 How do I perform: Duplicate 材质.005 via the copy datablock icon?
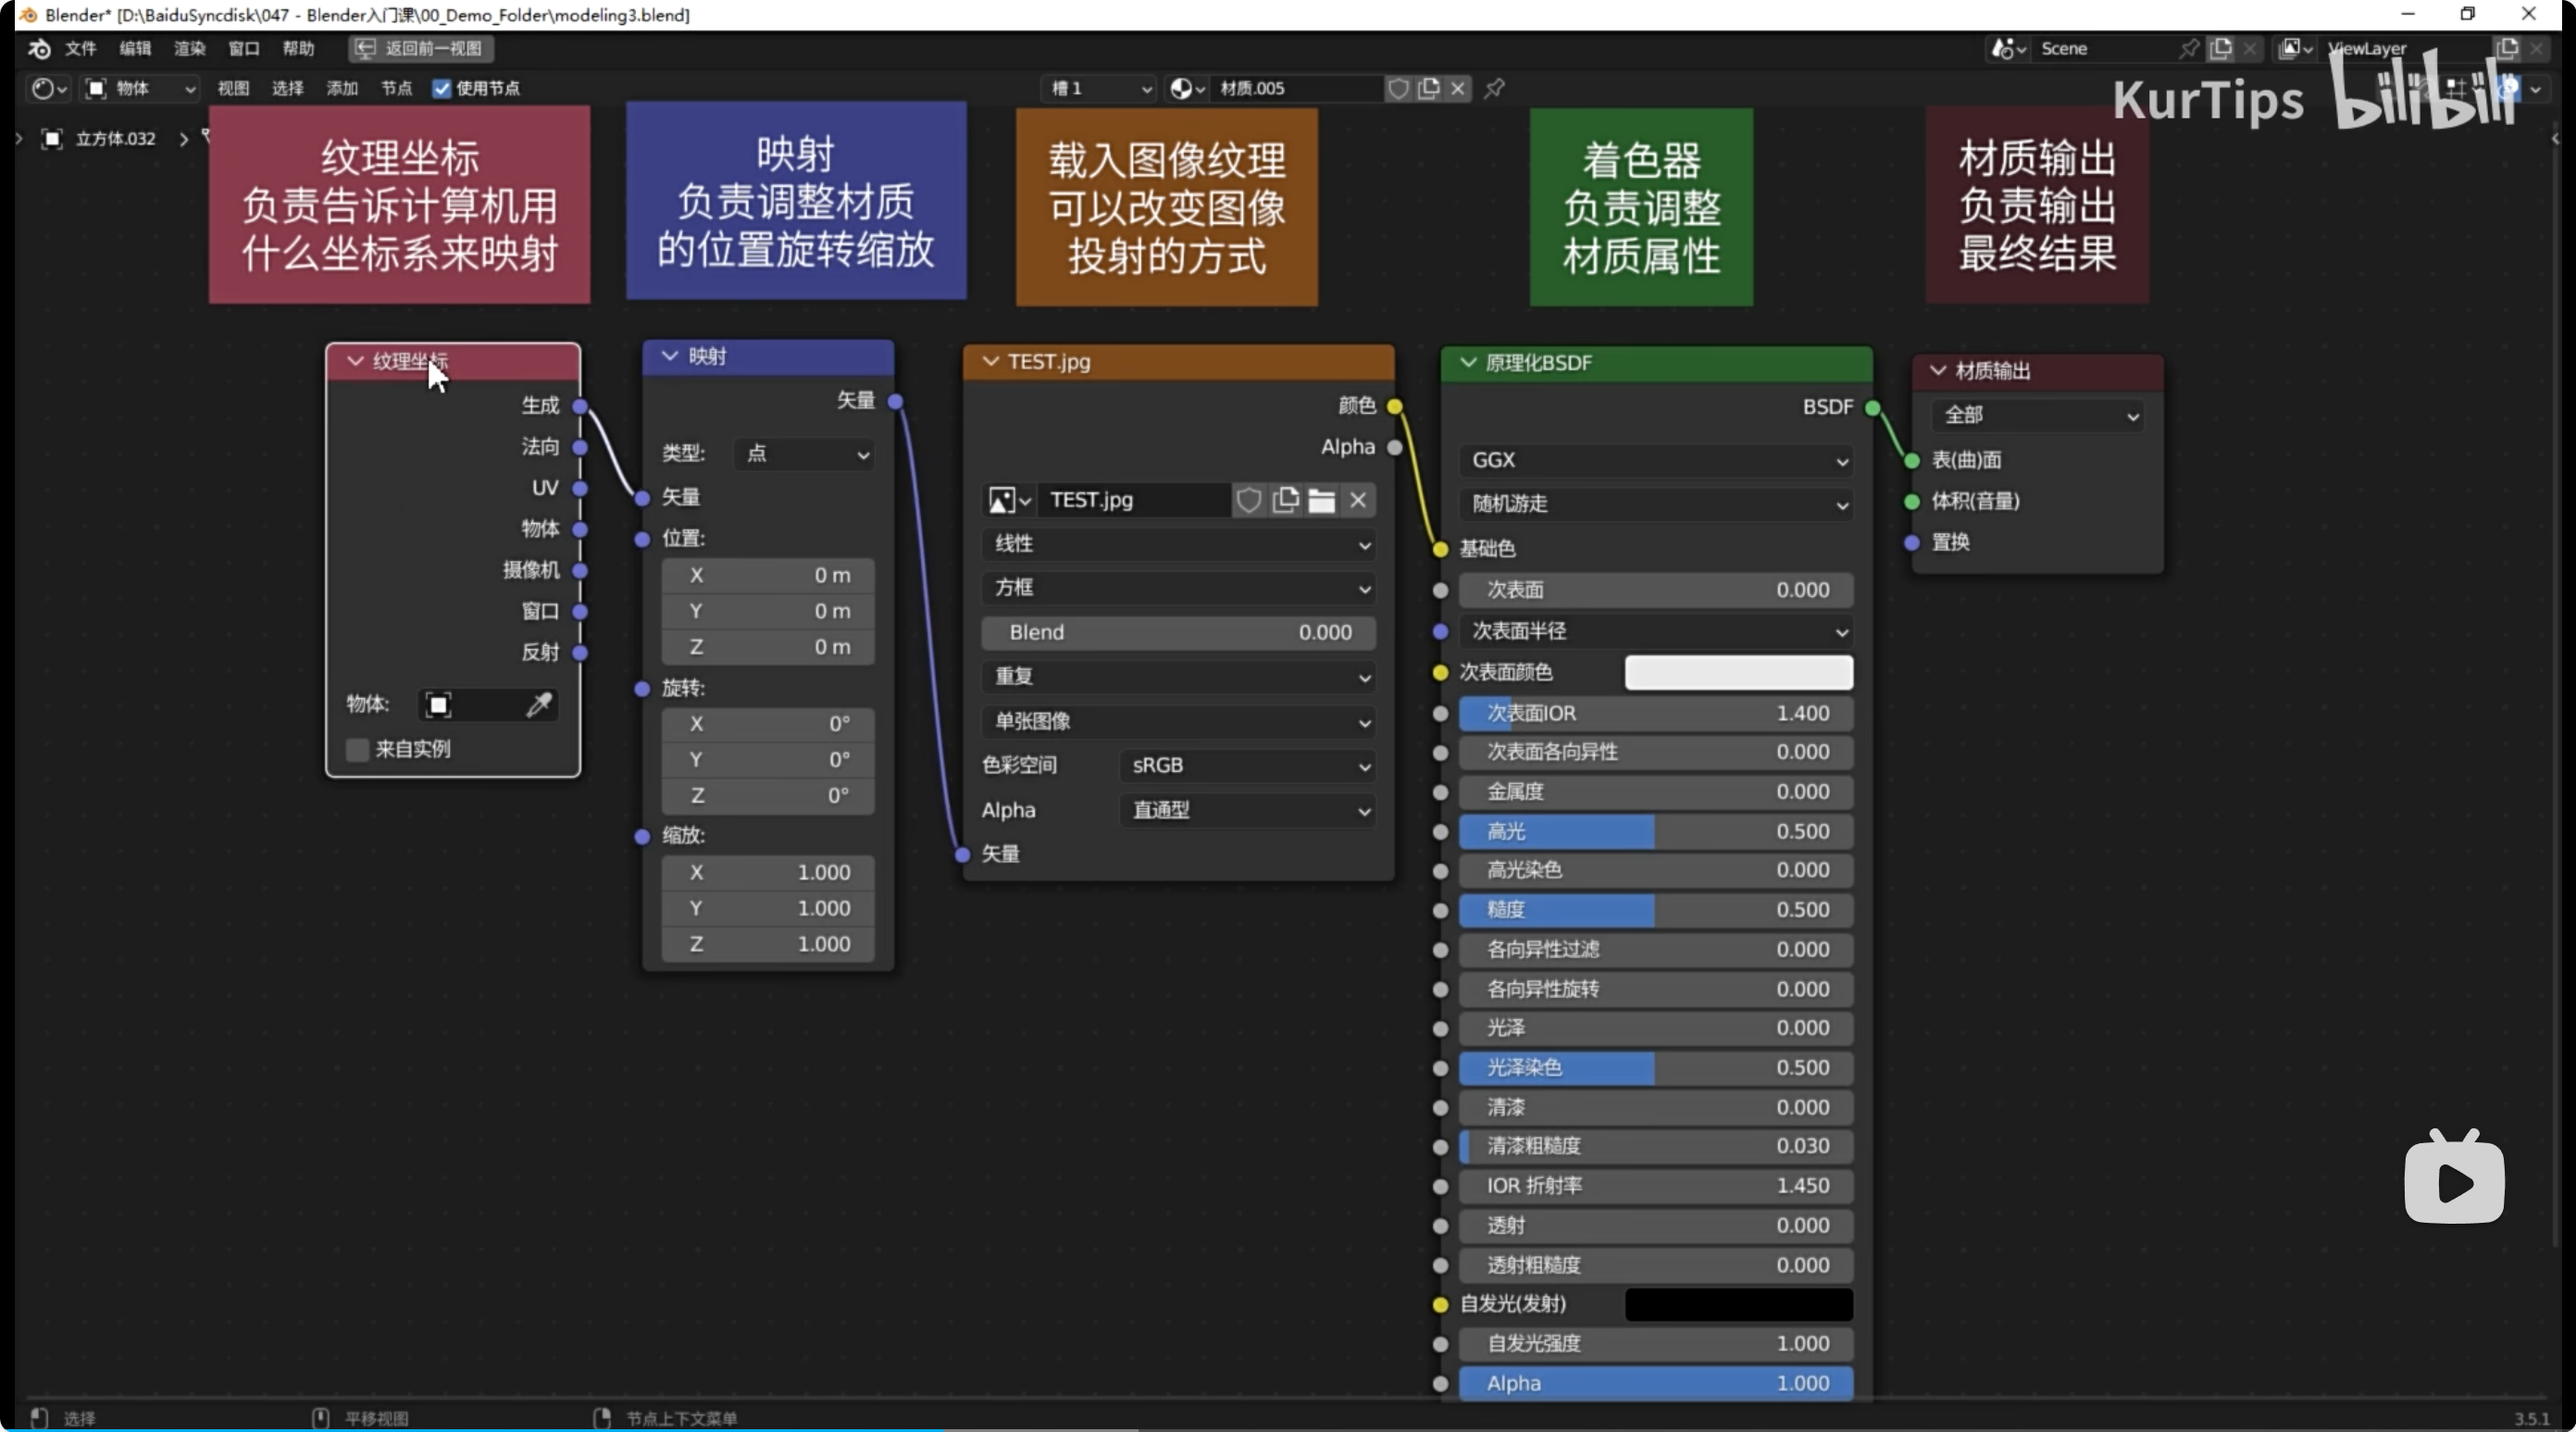1428,89
